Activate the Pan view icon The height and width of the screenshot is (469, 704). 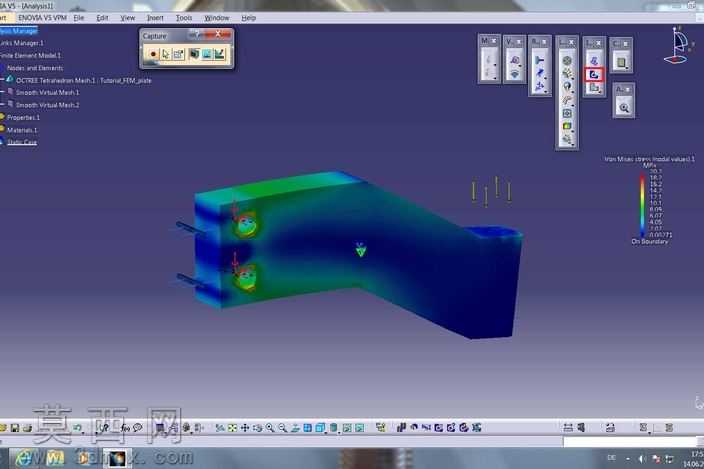coord(245,428)
